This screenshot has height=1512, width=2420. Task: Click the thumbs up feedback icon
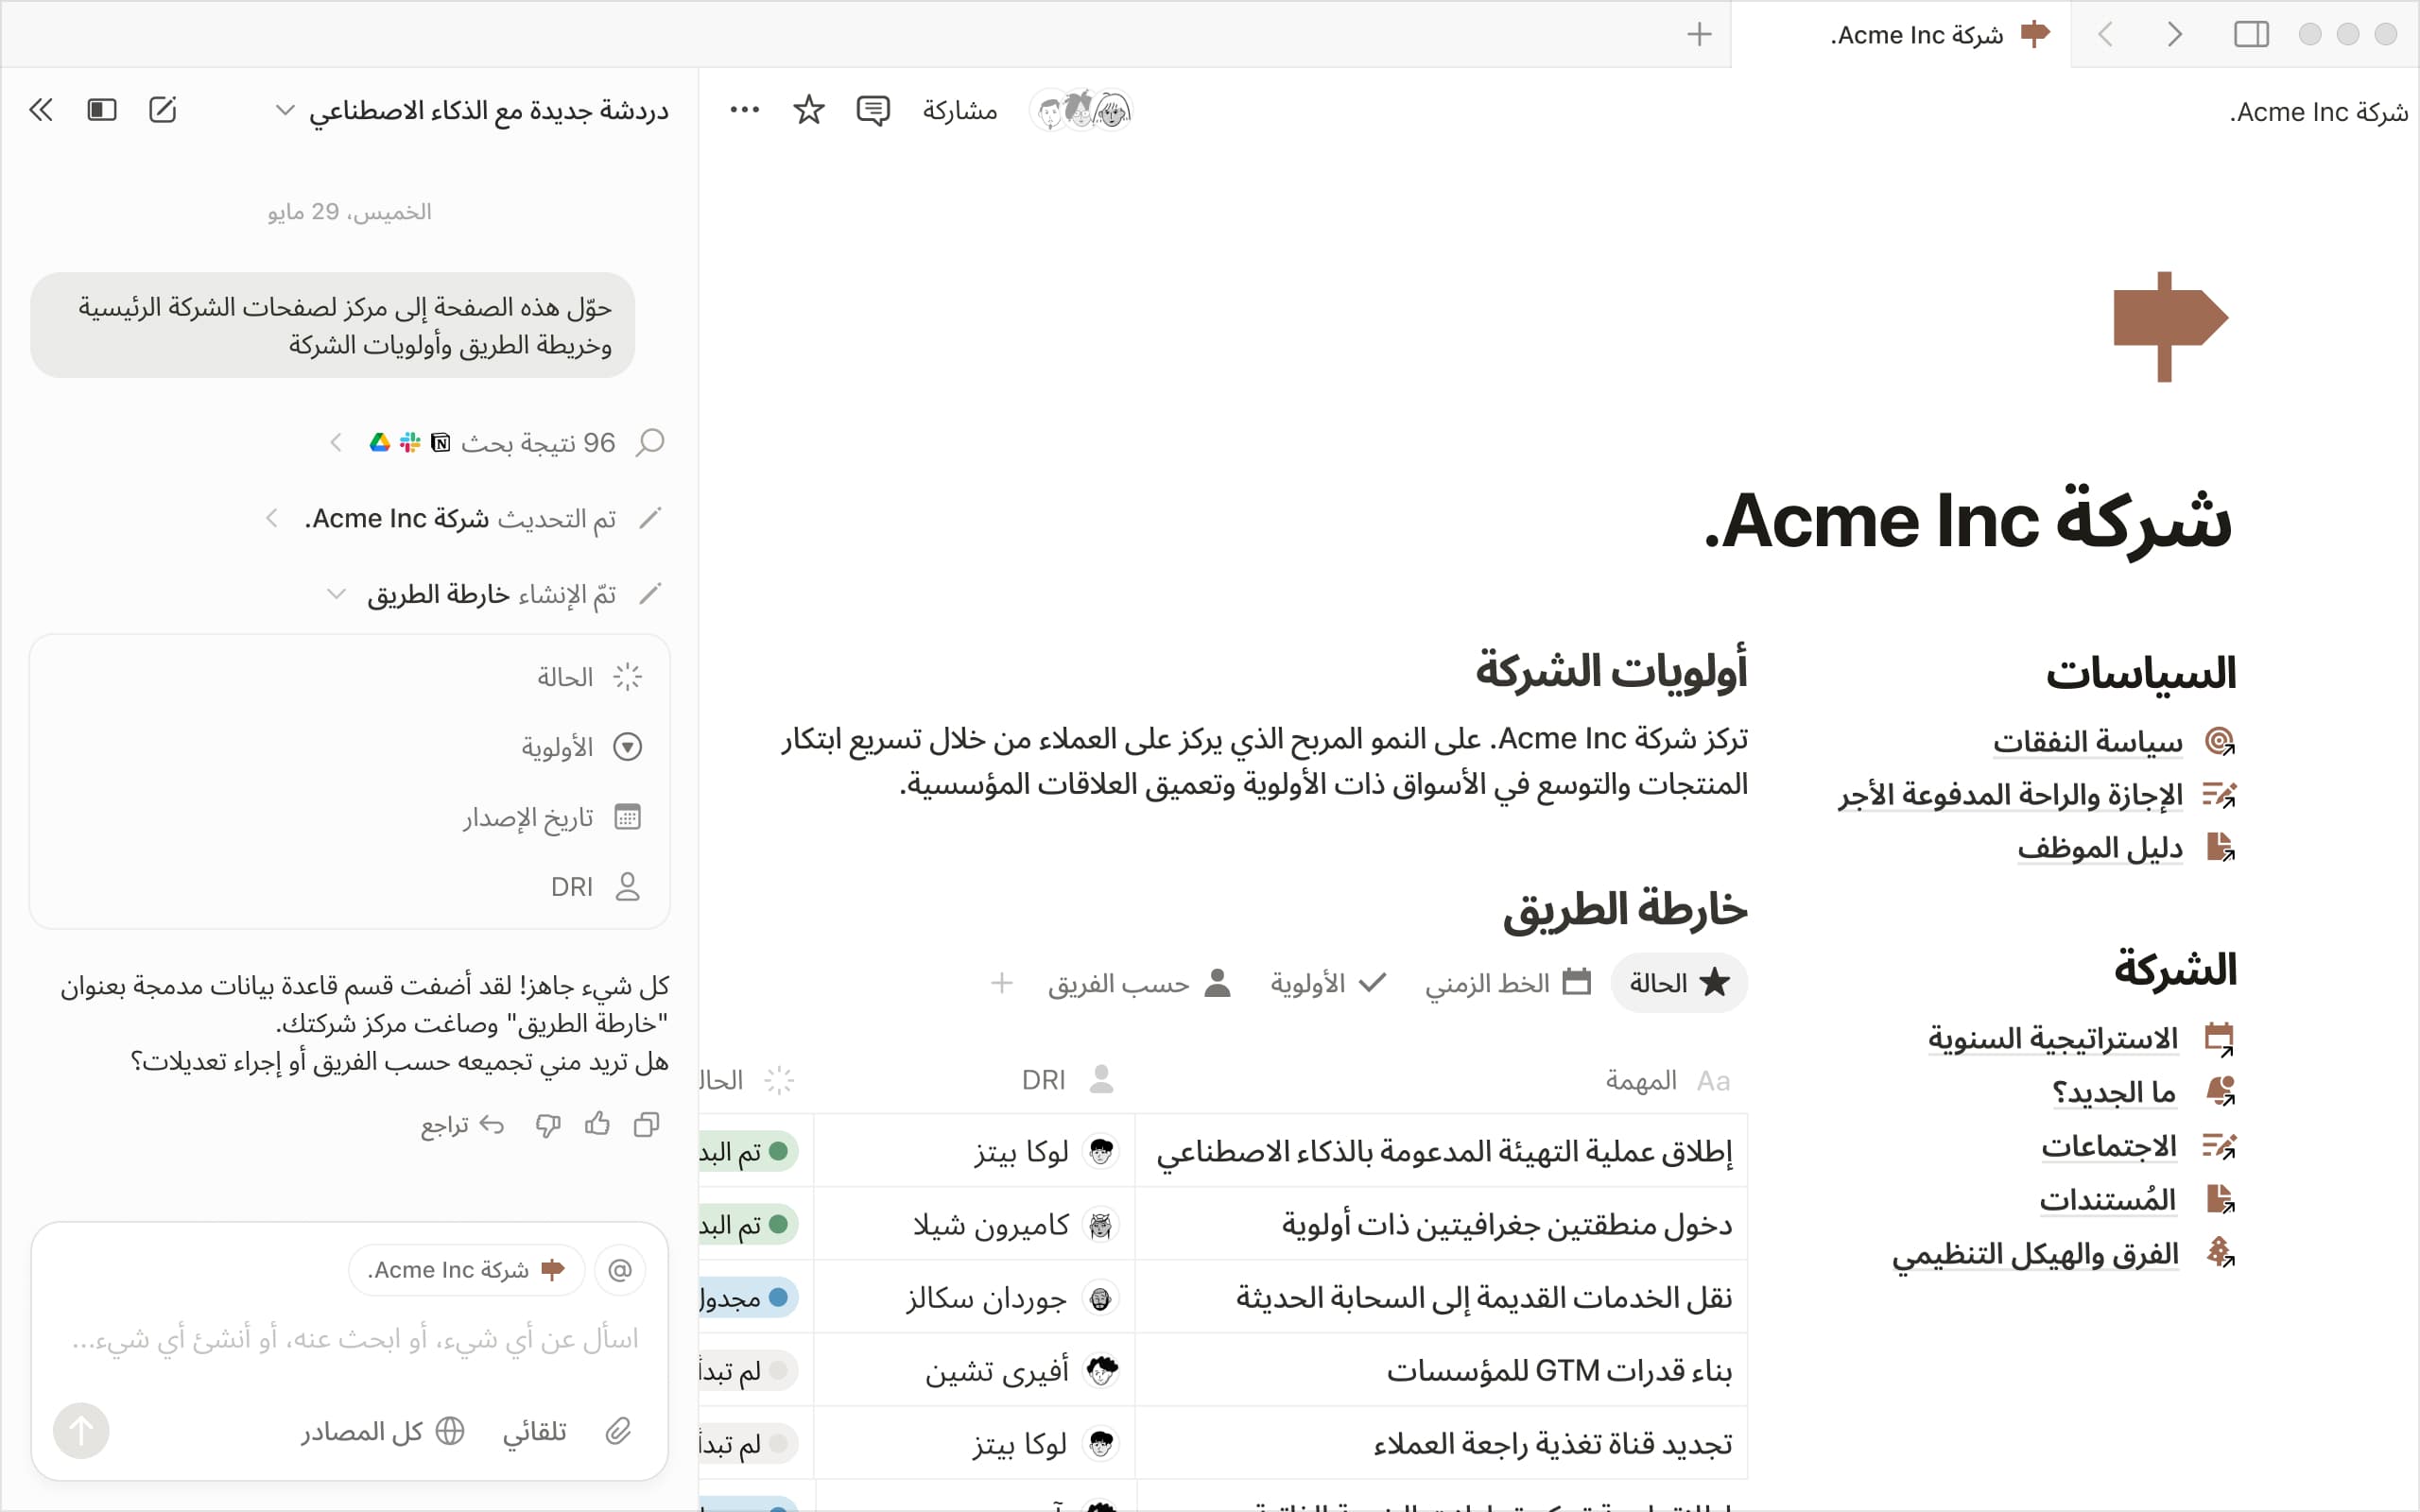click(597, 1125)
